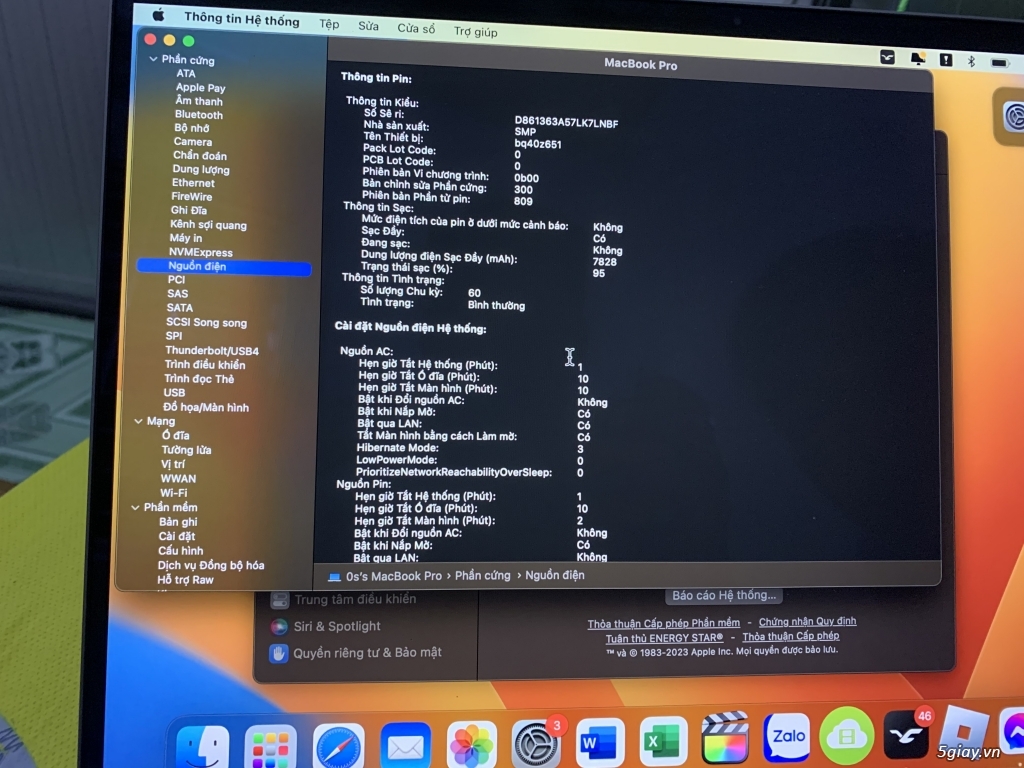Click the exclamation mark menu bar icon
Image resolution: width=1024 pixels, height=768 pixels.
[946, 60]
